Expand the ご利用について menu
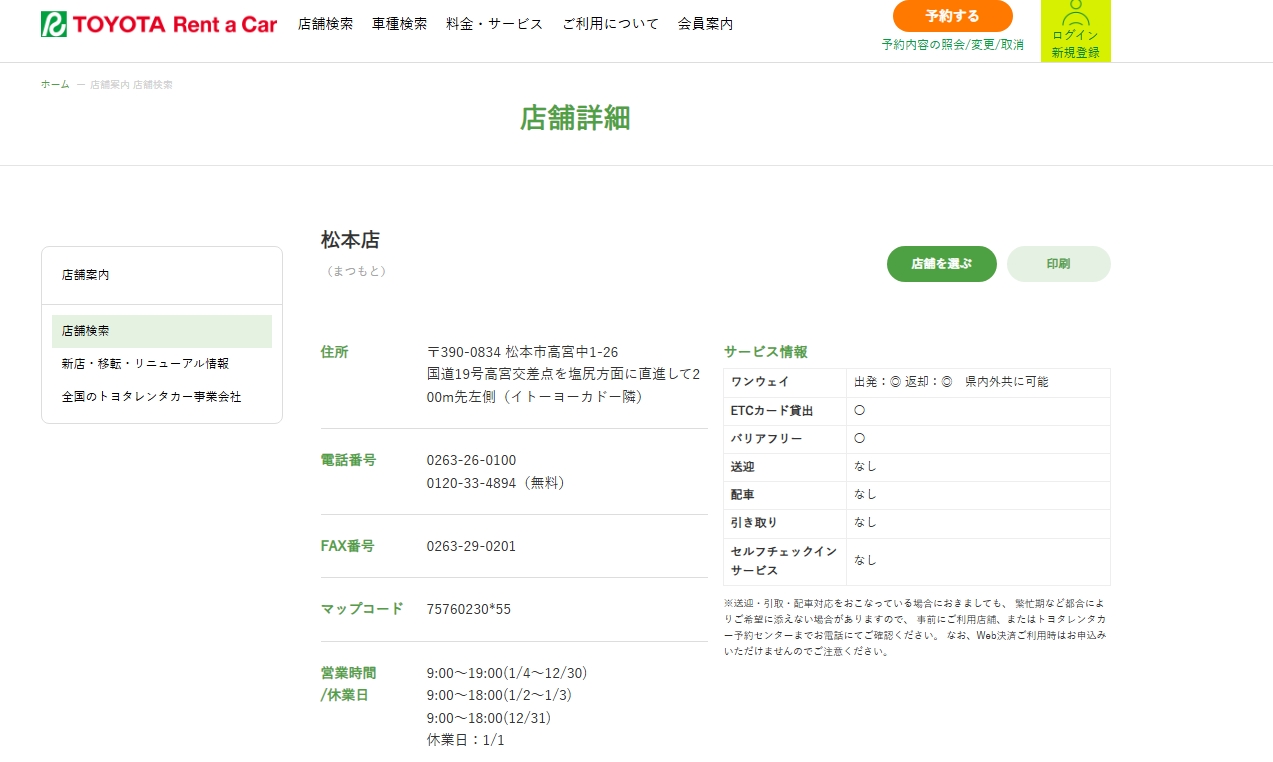Image resolution: width=1273 pixels, height=762 pixels. (x=610, y=24)
